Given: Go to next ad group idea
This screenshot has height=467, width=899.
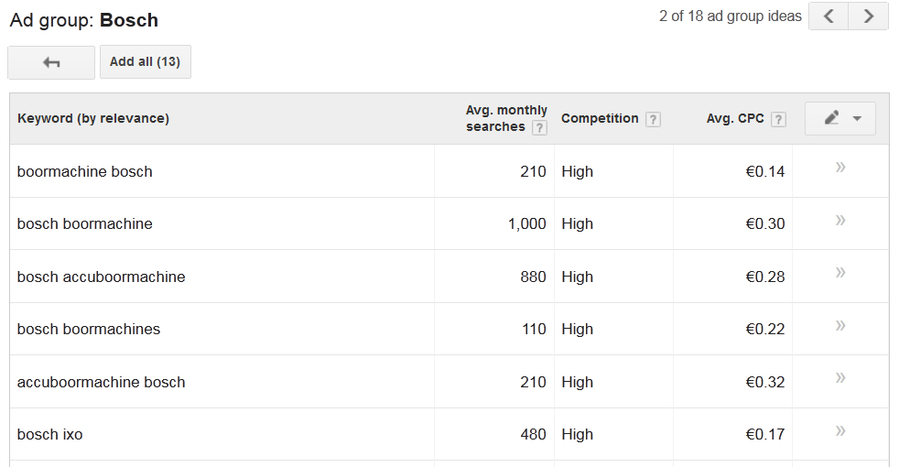Looking at the screenshot, I should click(868, 16).
